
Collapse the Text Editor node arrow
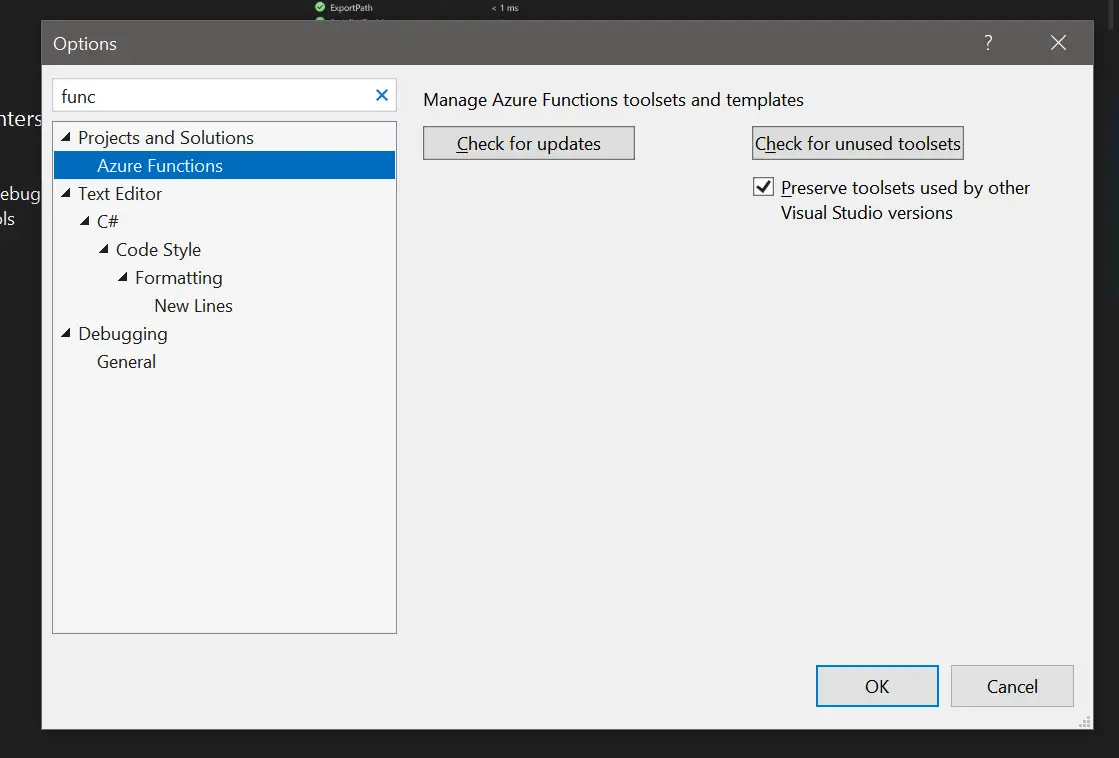(66, 194)
